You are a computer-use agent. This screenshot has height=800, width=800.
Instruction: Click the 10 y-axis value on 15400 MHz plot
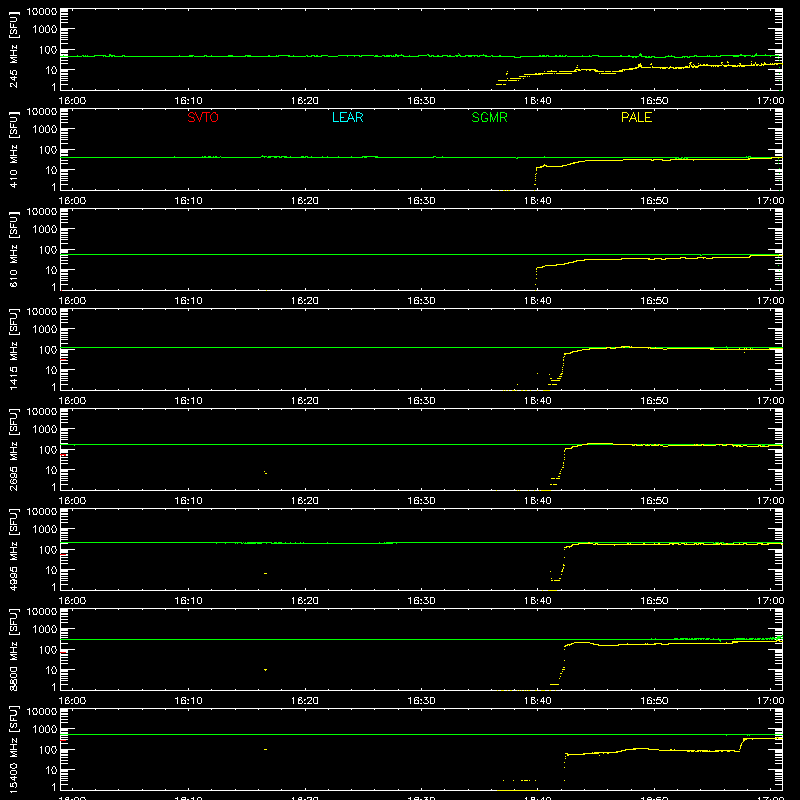click(x=51, y=770)
